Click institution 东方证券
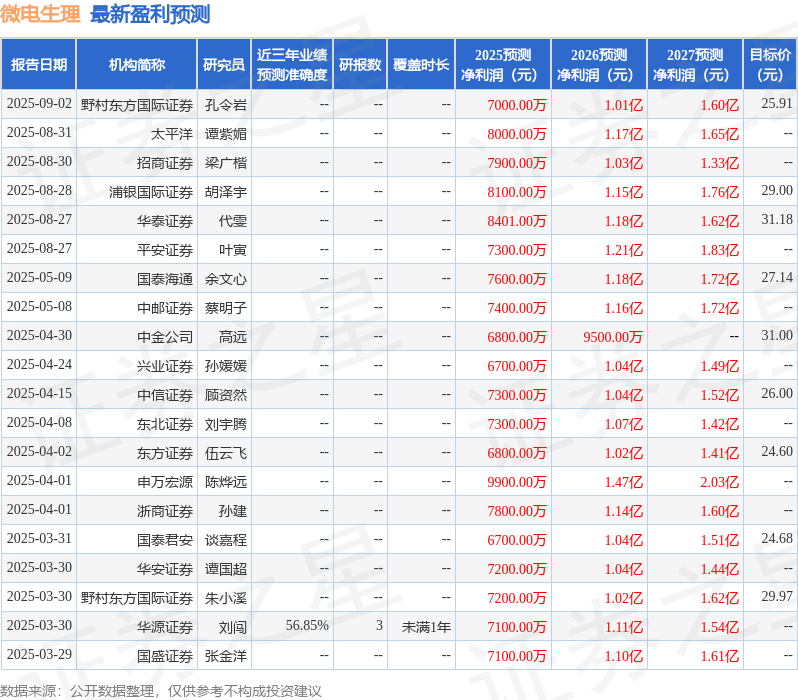 (x=165, y=454)
